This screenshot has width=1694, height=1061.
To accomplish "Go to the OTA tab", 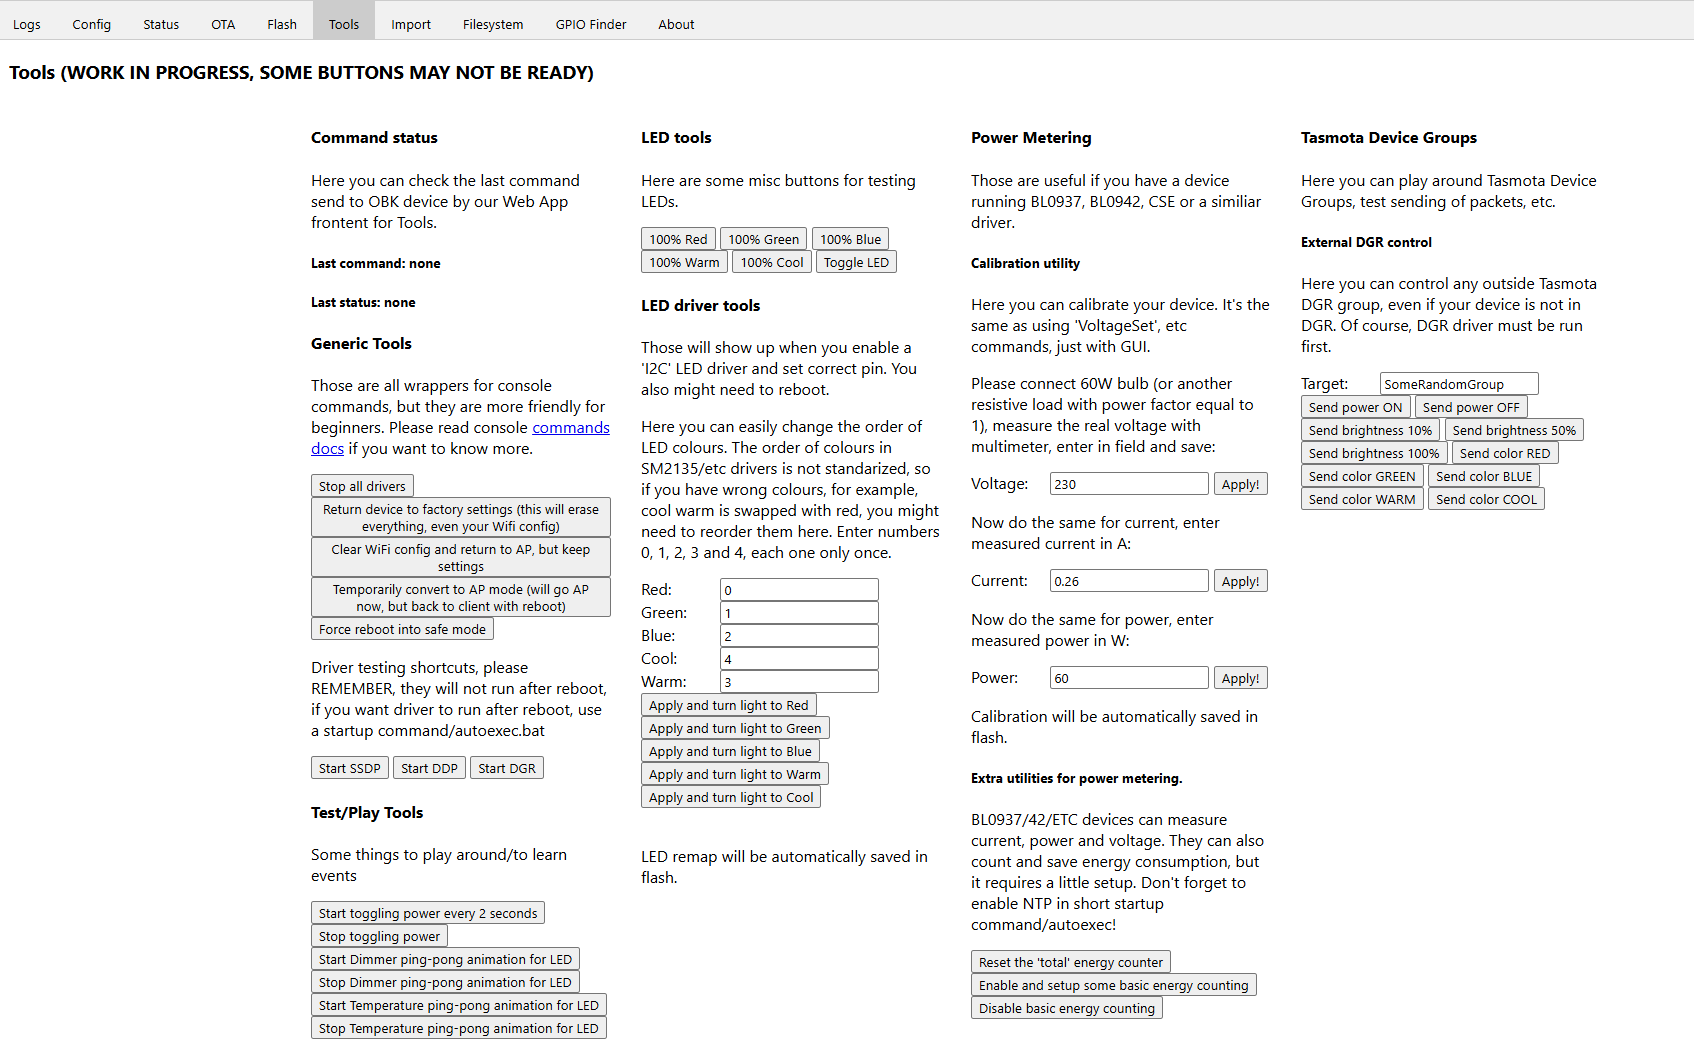I will point(223,24).
